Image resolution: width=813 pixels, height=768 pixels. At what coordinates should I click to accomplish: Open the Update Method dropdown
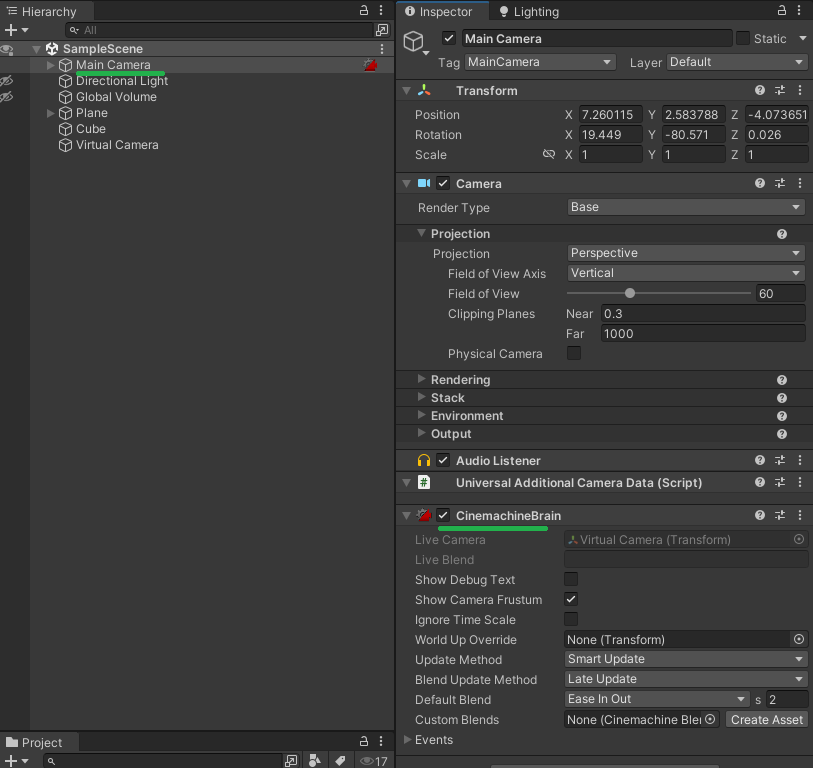pos(686,659)
